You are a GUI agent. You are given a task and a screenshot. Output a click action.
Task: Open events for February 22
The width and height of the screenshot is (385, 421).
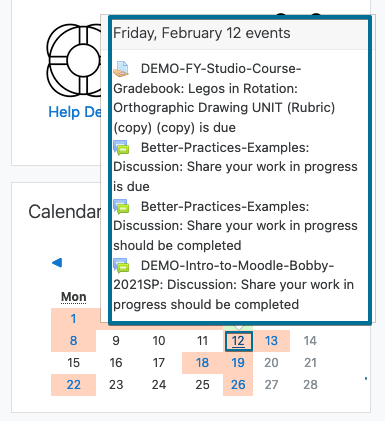click(73, 385)
